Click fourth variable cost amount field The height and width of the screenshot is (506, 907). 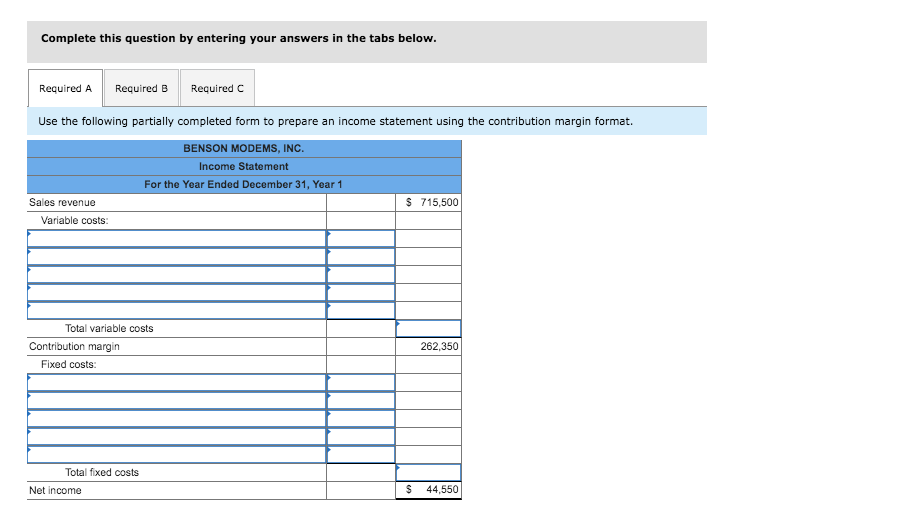tap(361, 292)
